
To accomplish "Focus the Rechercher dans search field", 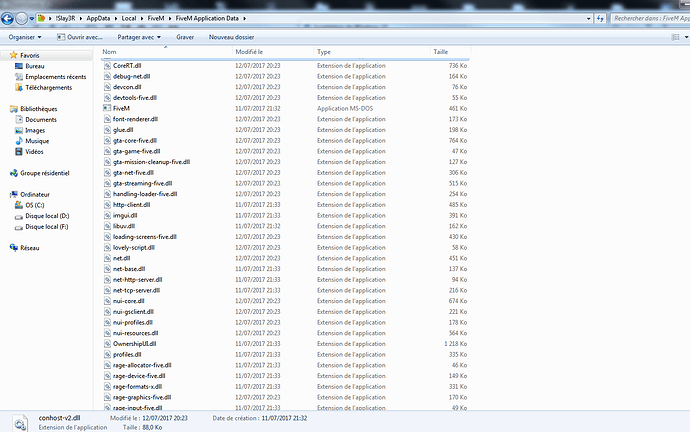I will [650, 18].
